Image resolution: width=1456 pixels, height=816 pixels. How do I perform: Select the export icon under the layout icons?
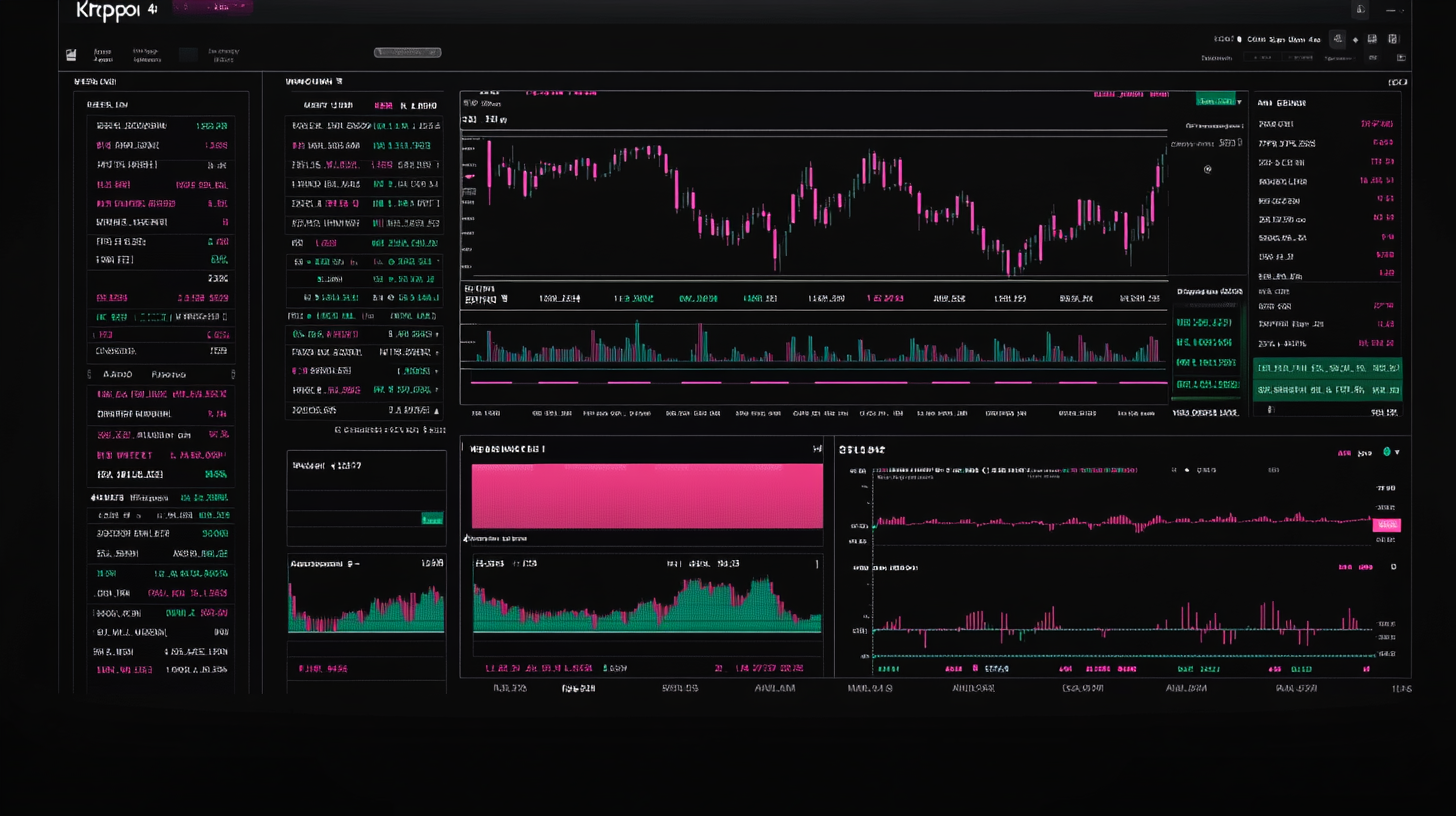[1393, 57]
